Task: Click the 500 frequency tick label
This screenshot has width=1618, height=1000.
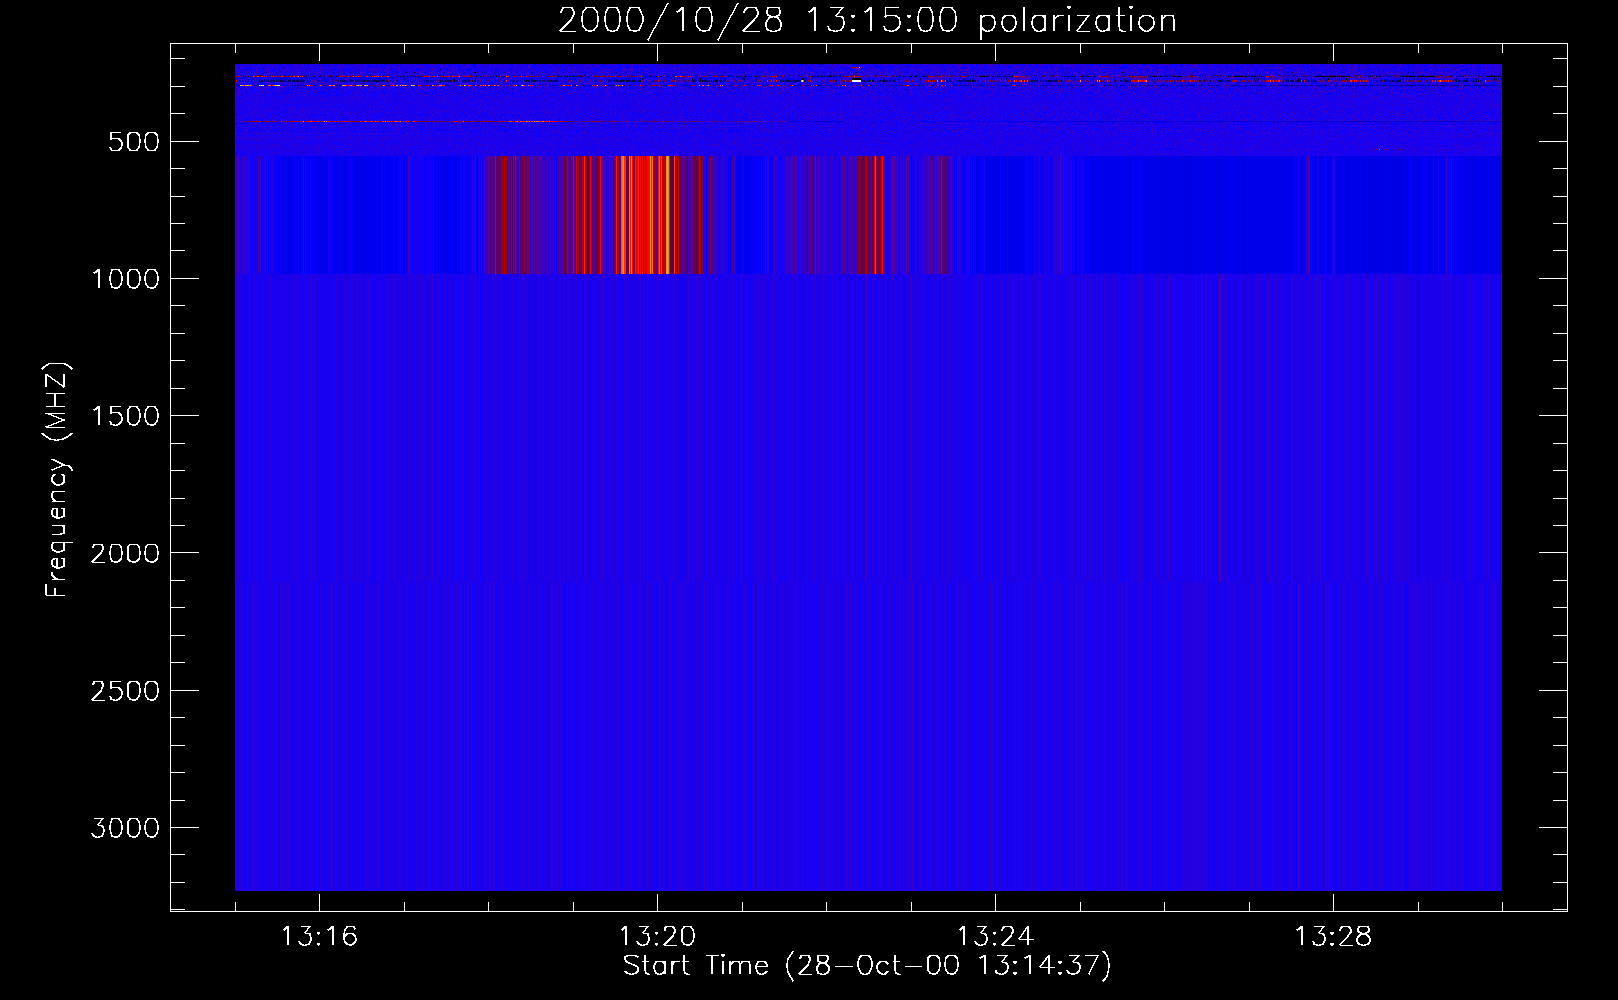Action: [x=134, y=142]
